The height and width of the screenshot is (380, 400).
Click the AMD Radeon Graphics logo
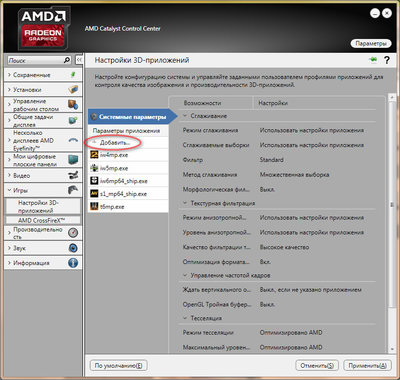click(x=43, y=28)
